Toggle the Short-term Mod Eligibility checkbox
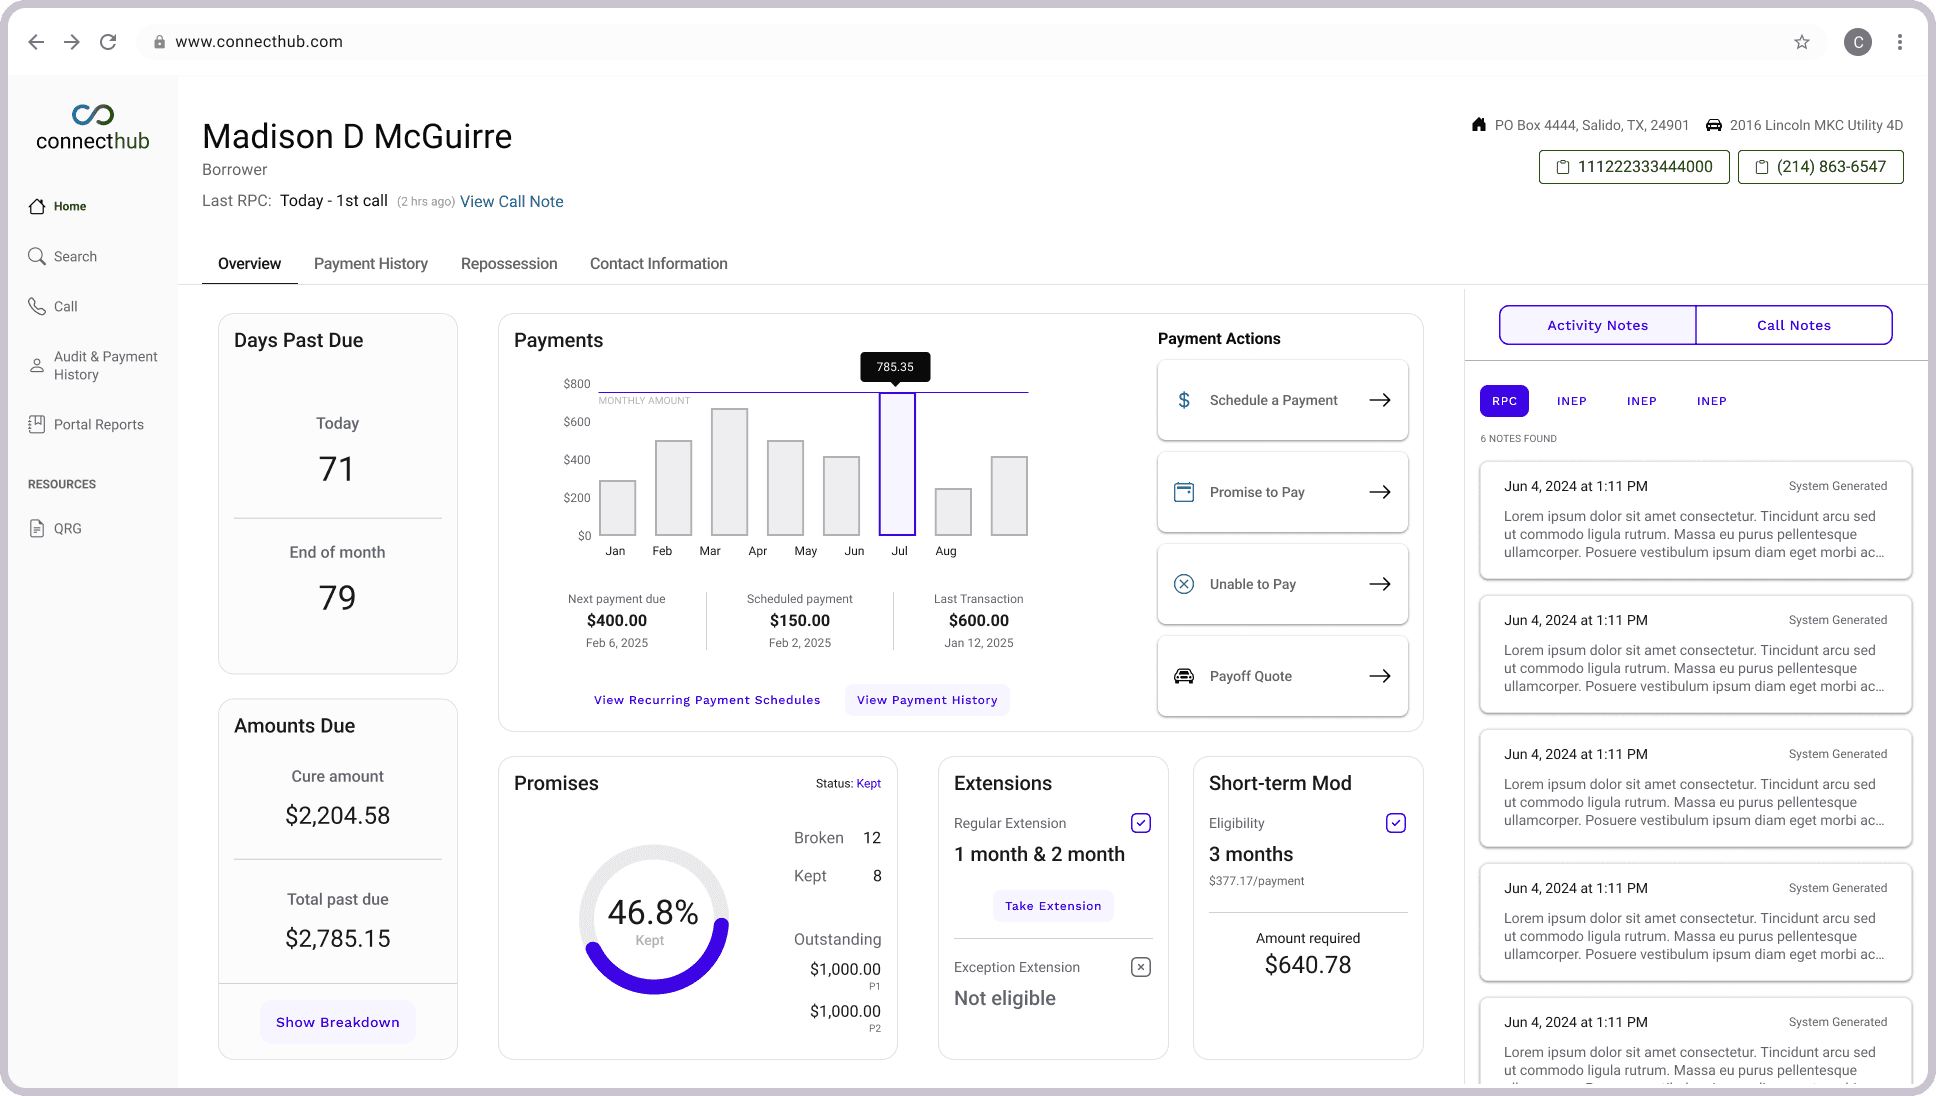The image size is (1936, 1096). [x=1396, y=823]
